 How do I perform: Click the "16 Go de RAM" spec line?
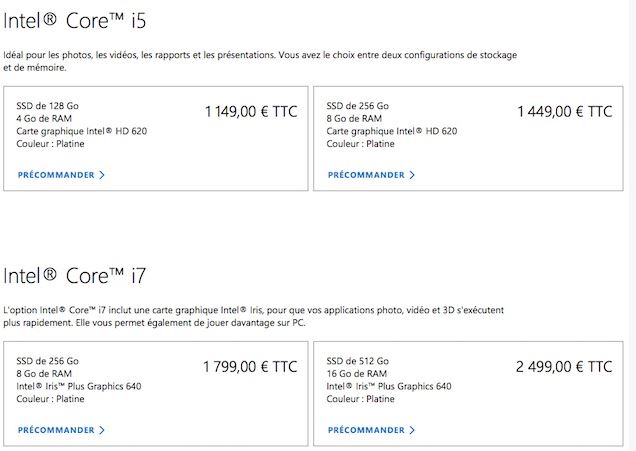pos(358,373)
